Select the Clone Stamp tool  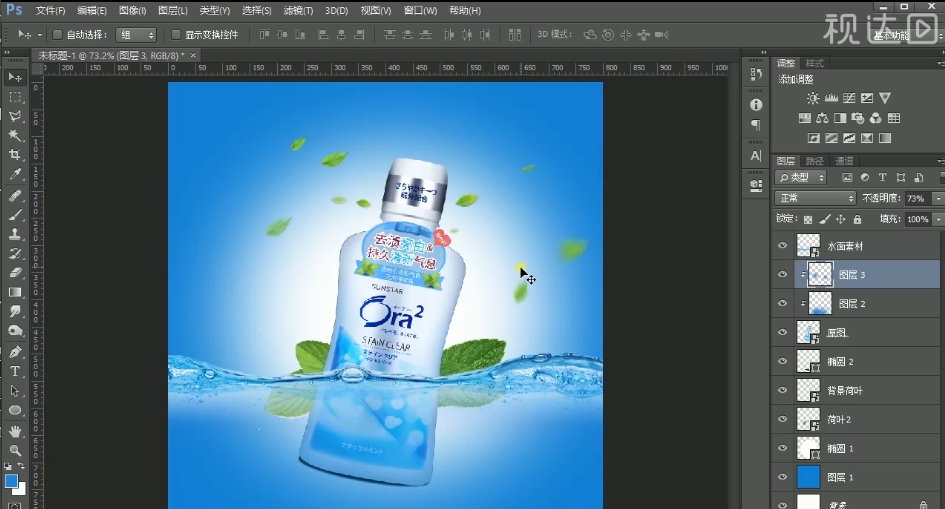tap(14, 234)
